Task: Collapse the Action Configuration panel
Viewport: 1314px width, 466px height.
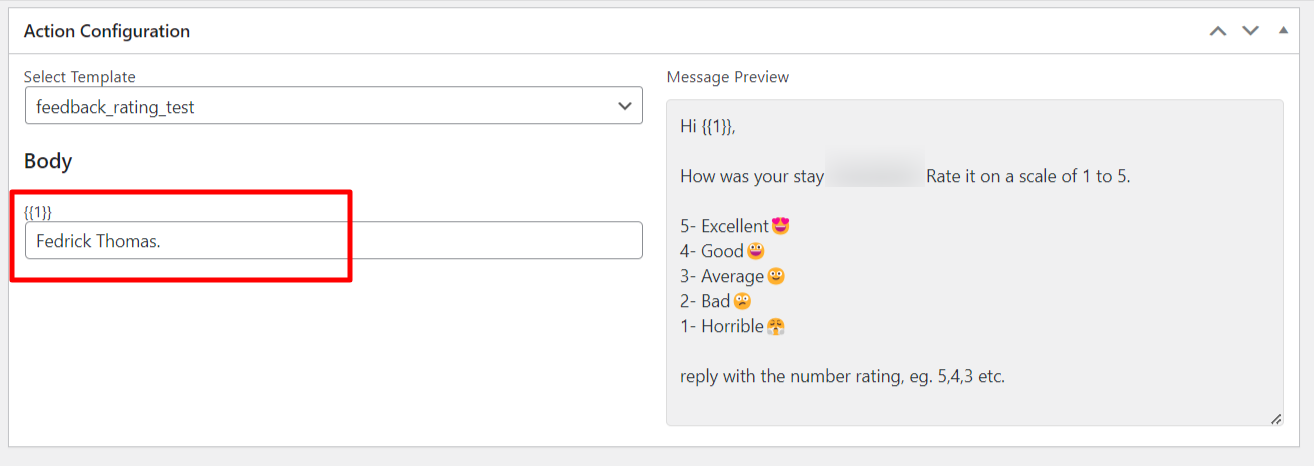Action: tap(1283, 31)
